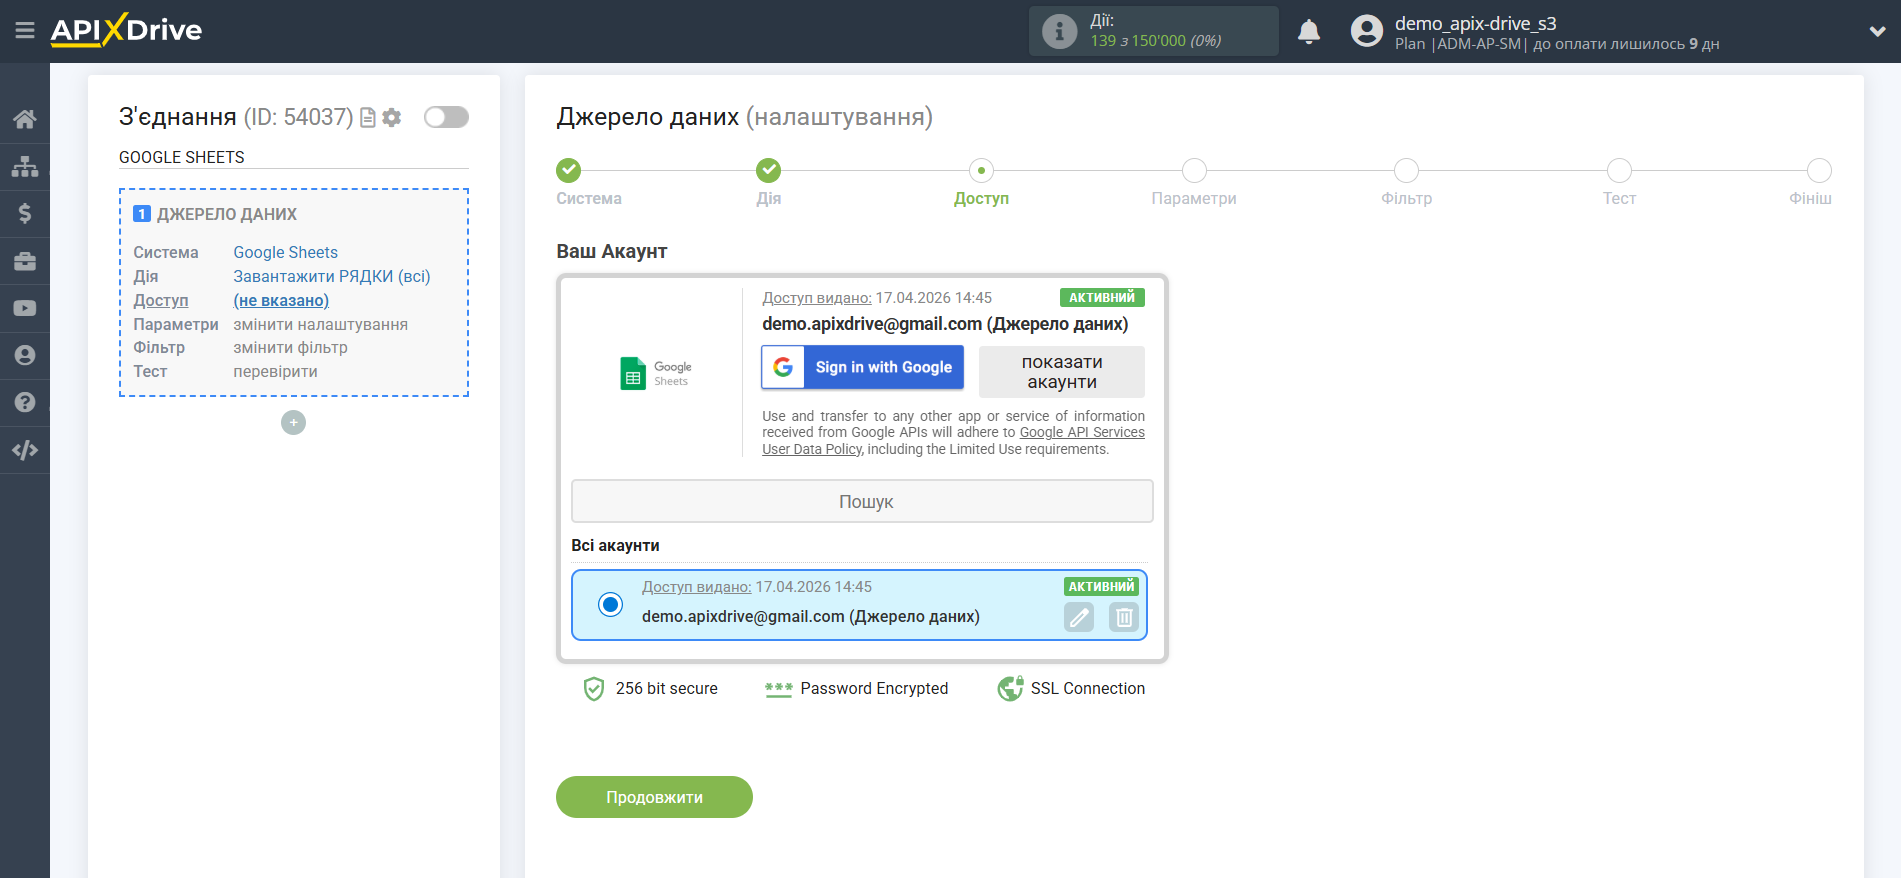Click змінити налаштування link
Image resolution: width=1901 pixels, height=878 pixels.
(x=320, y=324)
